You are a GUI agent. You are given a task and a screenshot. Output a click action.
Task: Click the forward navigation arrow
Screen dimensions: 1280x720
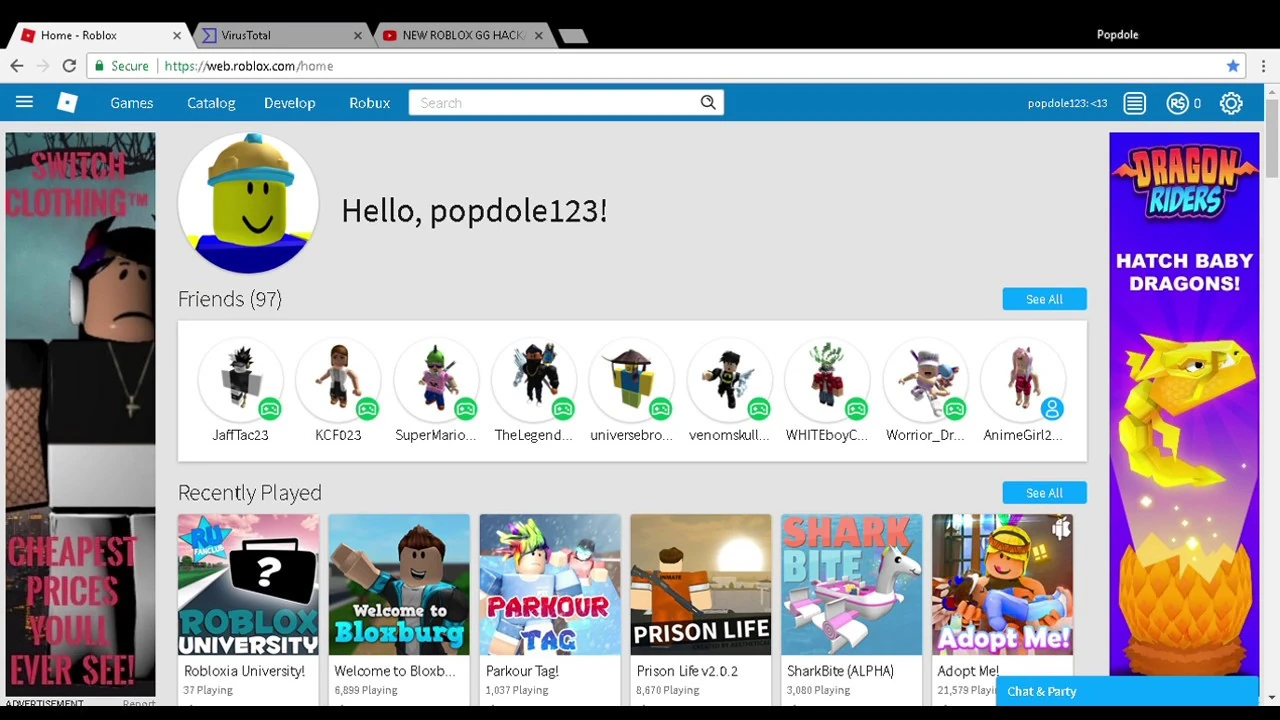pos(43,66)
